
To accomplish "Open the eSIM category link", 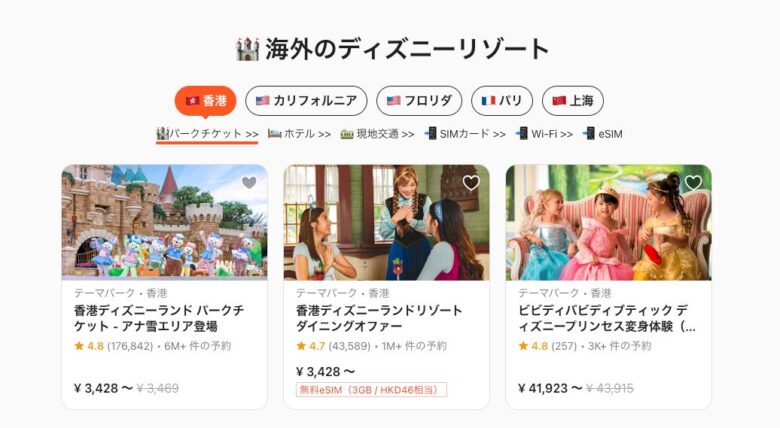I will tap(603, 134).
